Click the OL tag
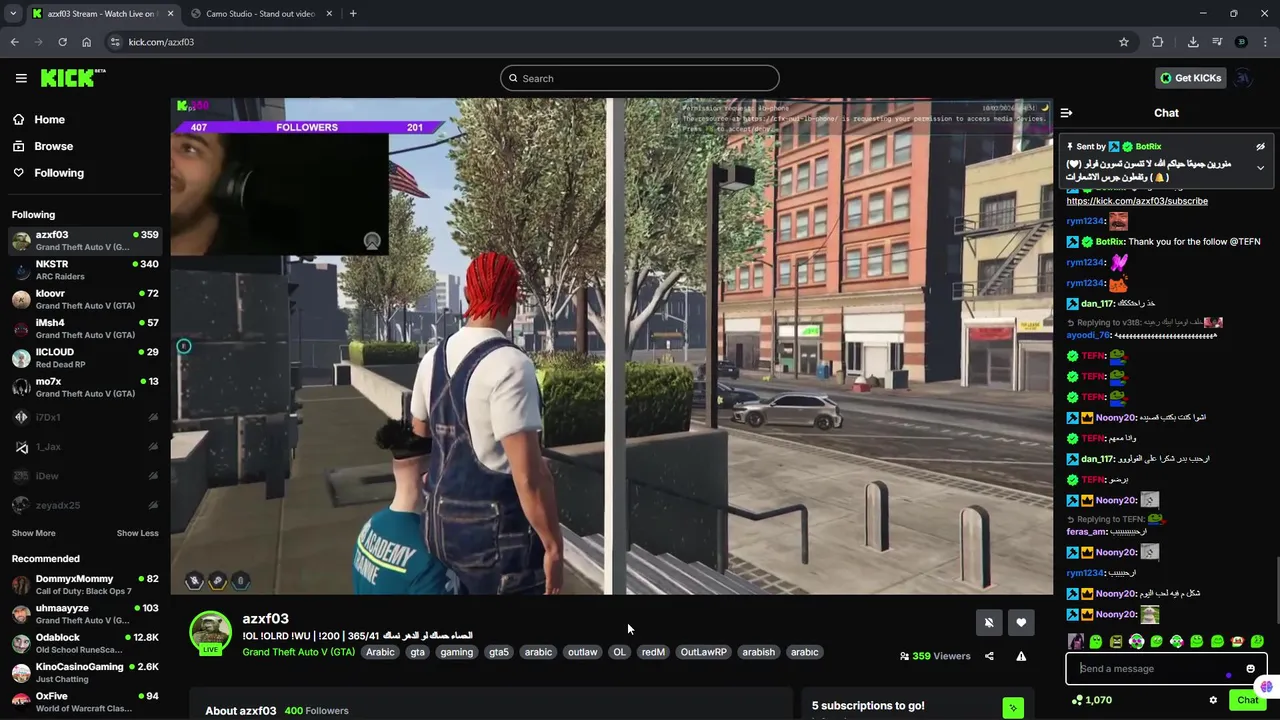Screen dimensions: 1280x720 point(619,652)
